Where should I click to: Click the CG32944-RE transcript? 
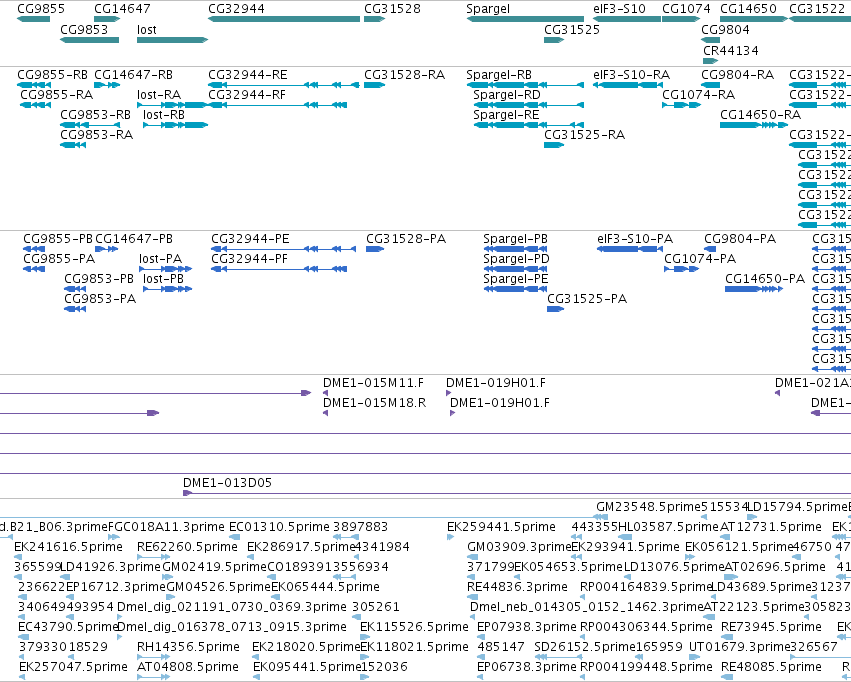tap(284, 85)
